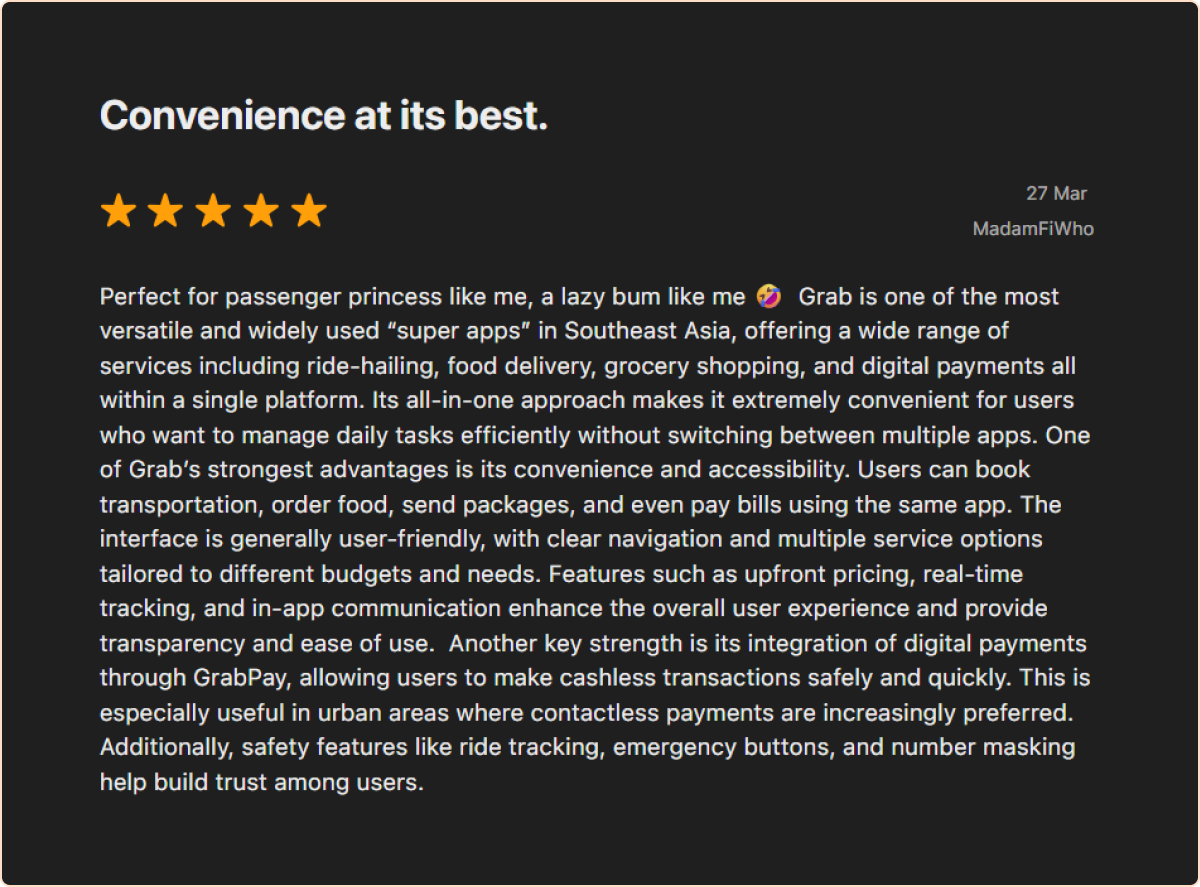Click the 'Convenience at its best.' review title

click(x=324, y=116)
